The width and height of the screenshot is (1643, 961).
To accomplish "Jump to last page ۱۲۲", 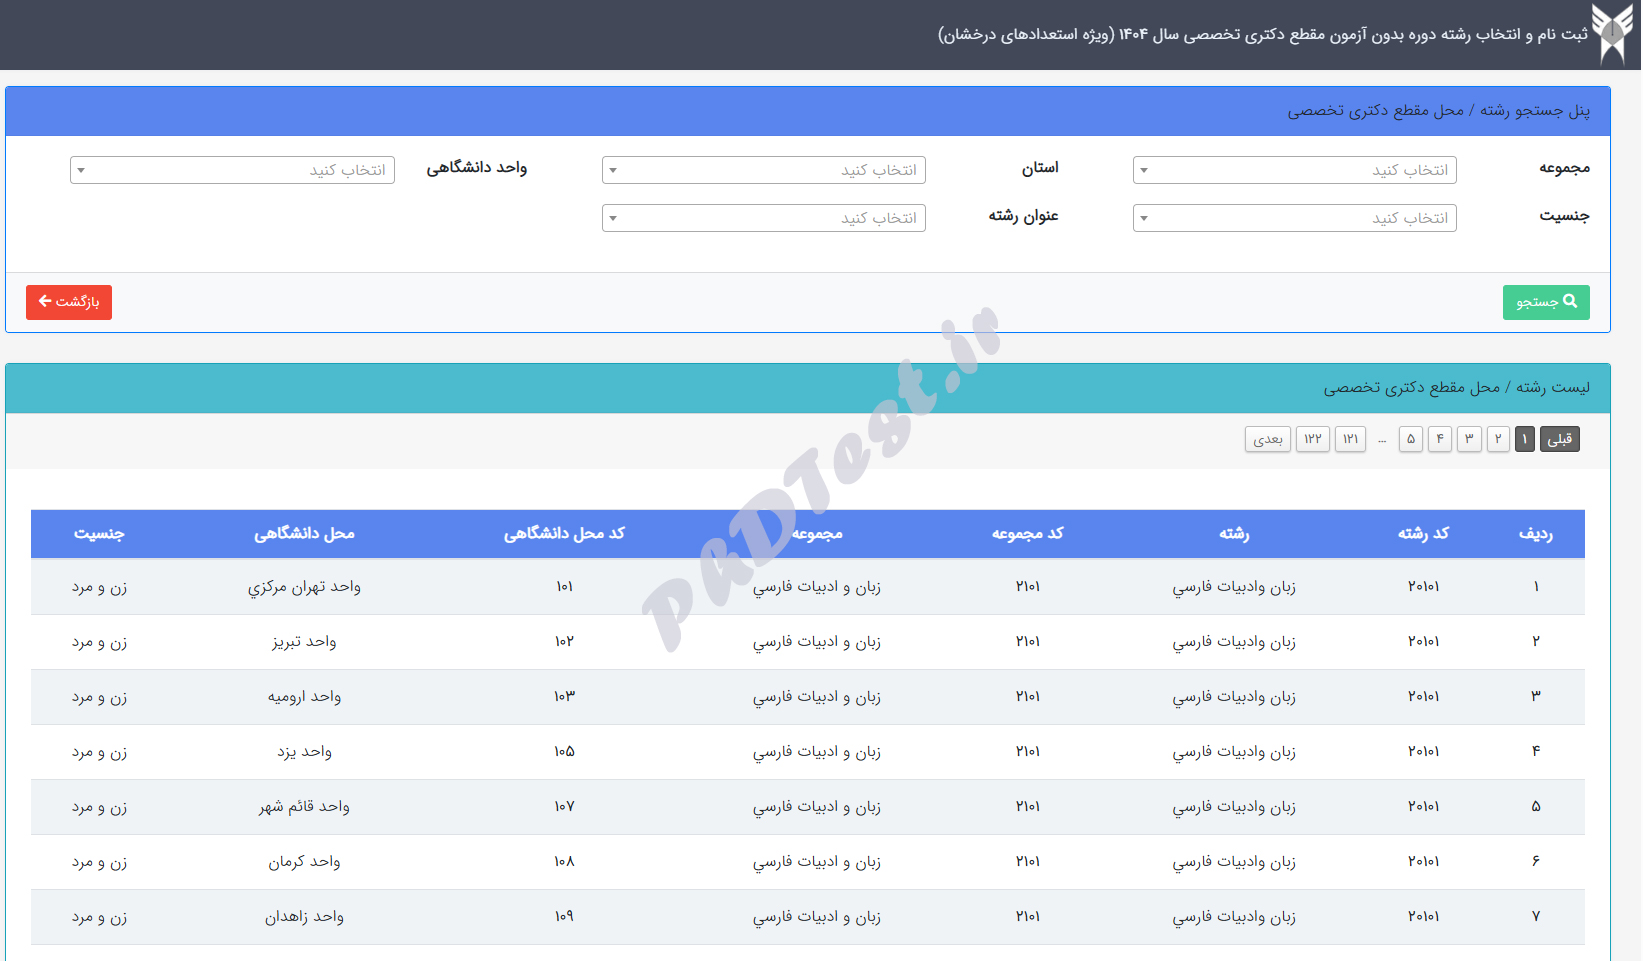I will 1312,439.
